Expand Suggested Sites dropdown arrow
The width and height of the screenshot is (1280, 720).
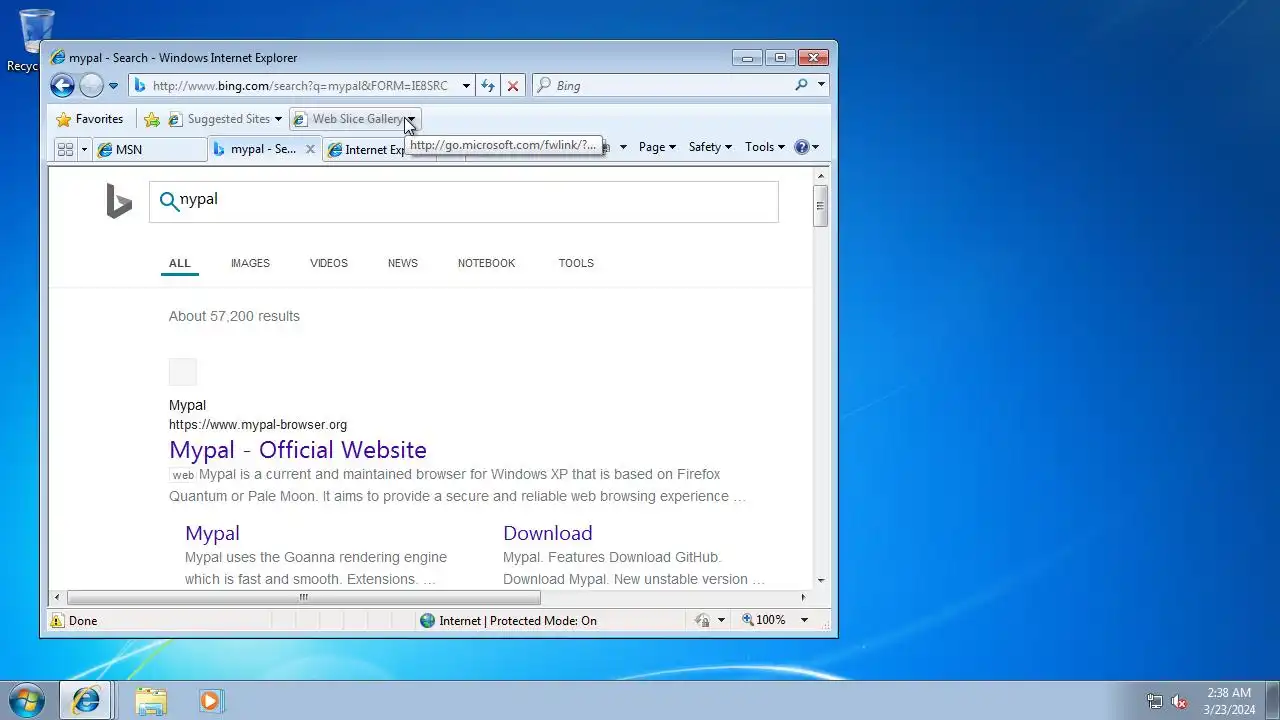coord(278,119)
